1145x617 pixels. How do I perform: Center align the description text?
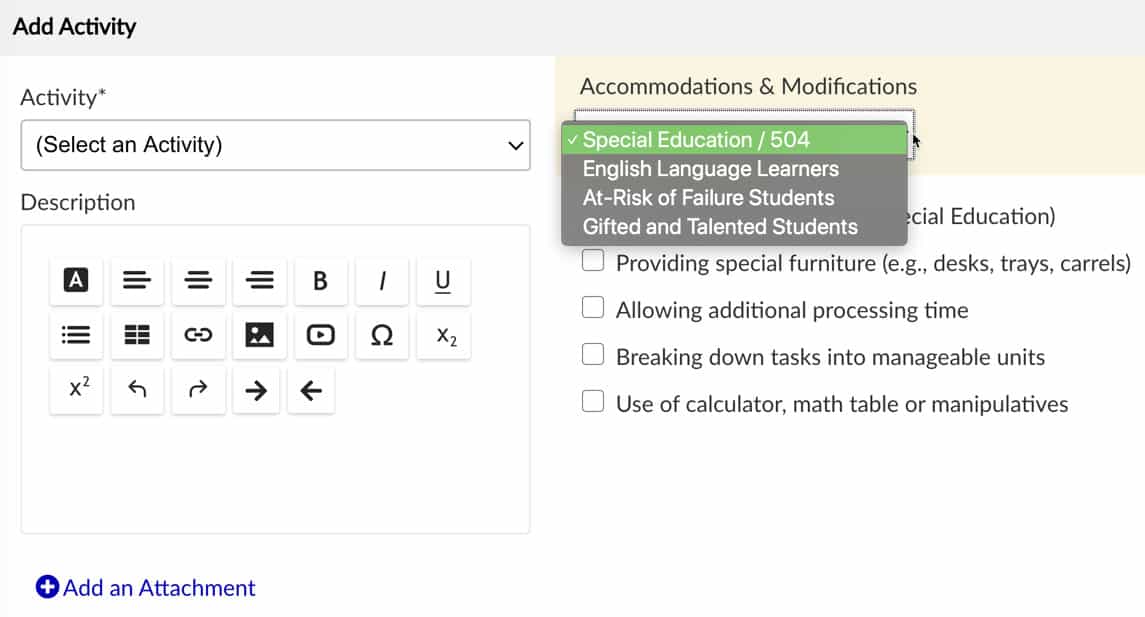[x=198, y=281]
